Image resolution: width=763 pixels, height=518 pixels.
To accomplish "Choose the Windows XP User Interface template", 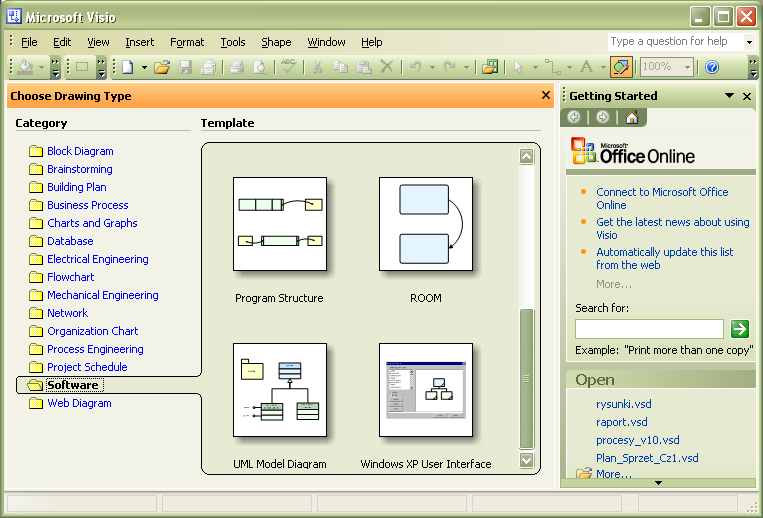I will (x=426, y=390).
